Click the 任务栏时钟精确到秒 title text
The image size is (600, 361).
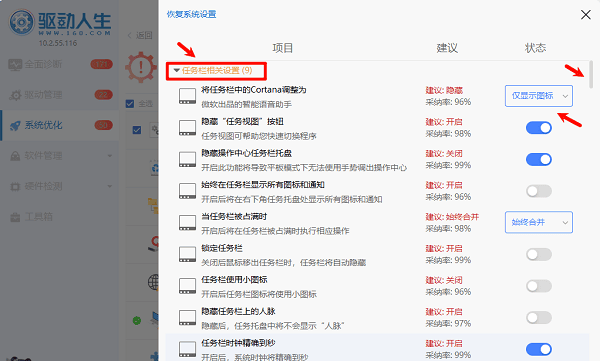[238, 343]
